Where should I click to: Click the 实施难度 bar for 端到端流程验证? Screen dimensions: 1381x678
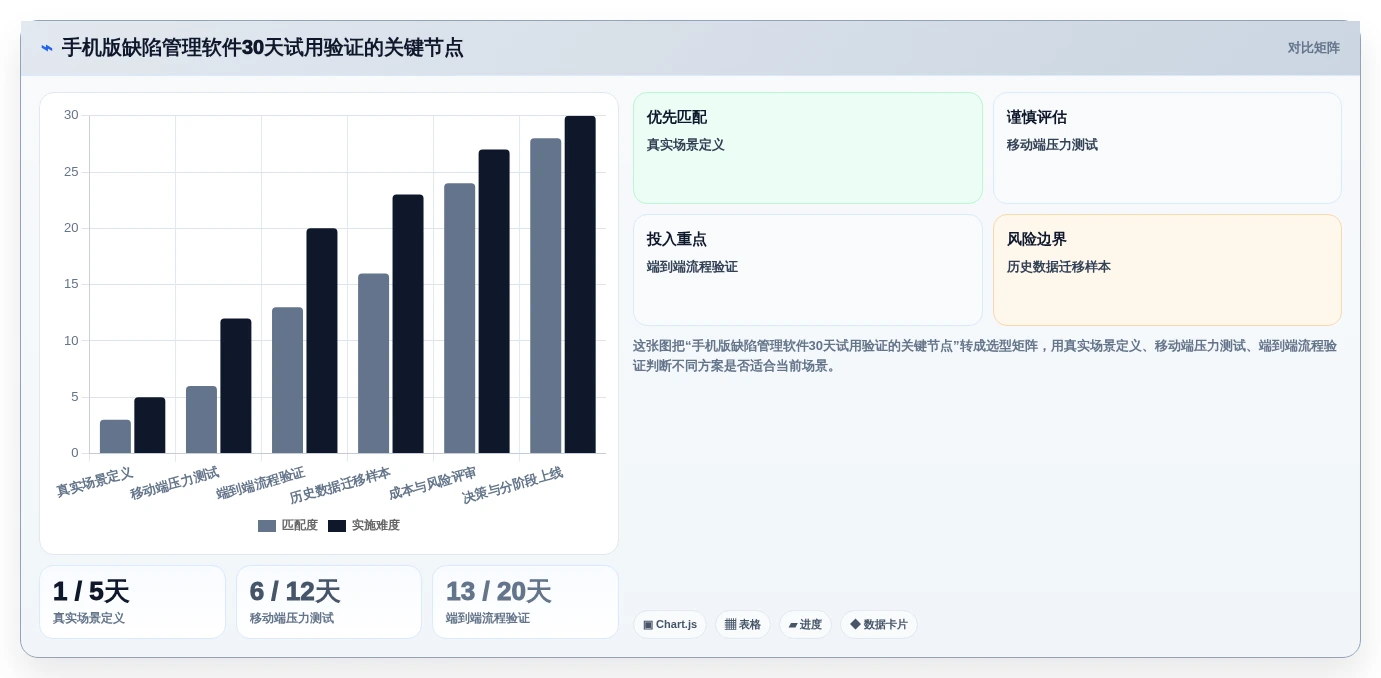click(x=322, y=341)
